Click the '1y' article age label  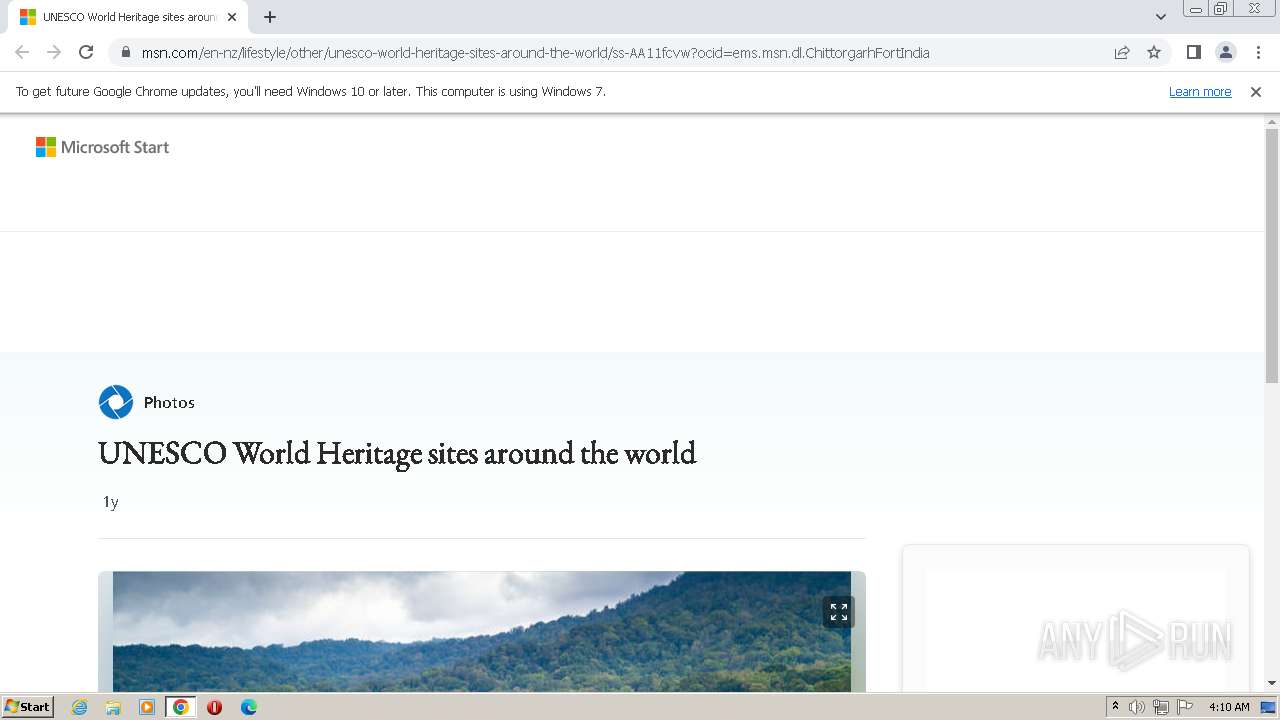click(x=111, y=502)
